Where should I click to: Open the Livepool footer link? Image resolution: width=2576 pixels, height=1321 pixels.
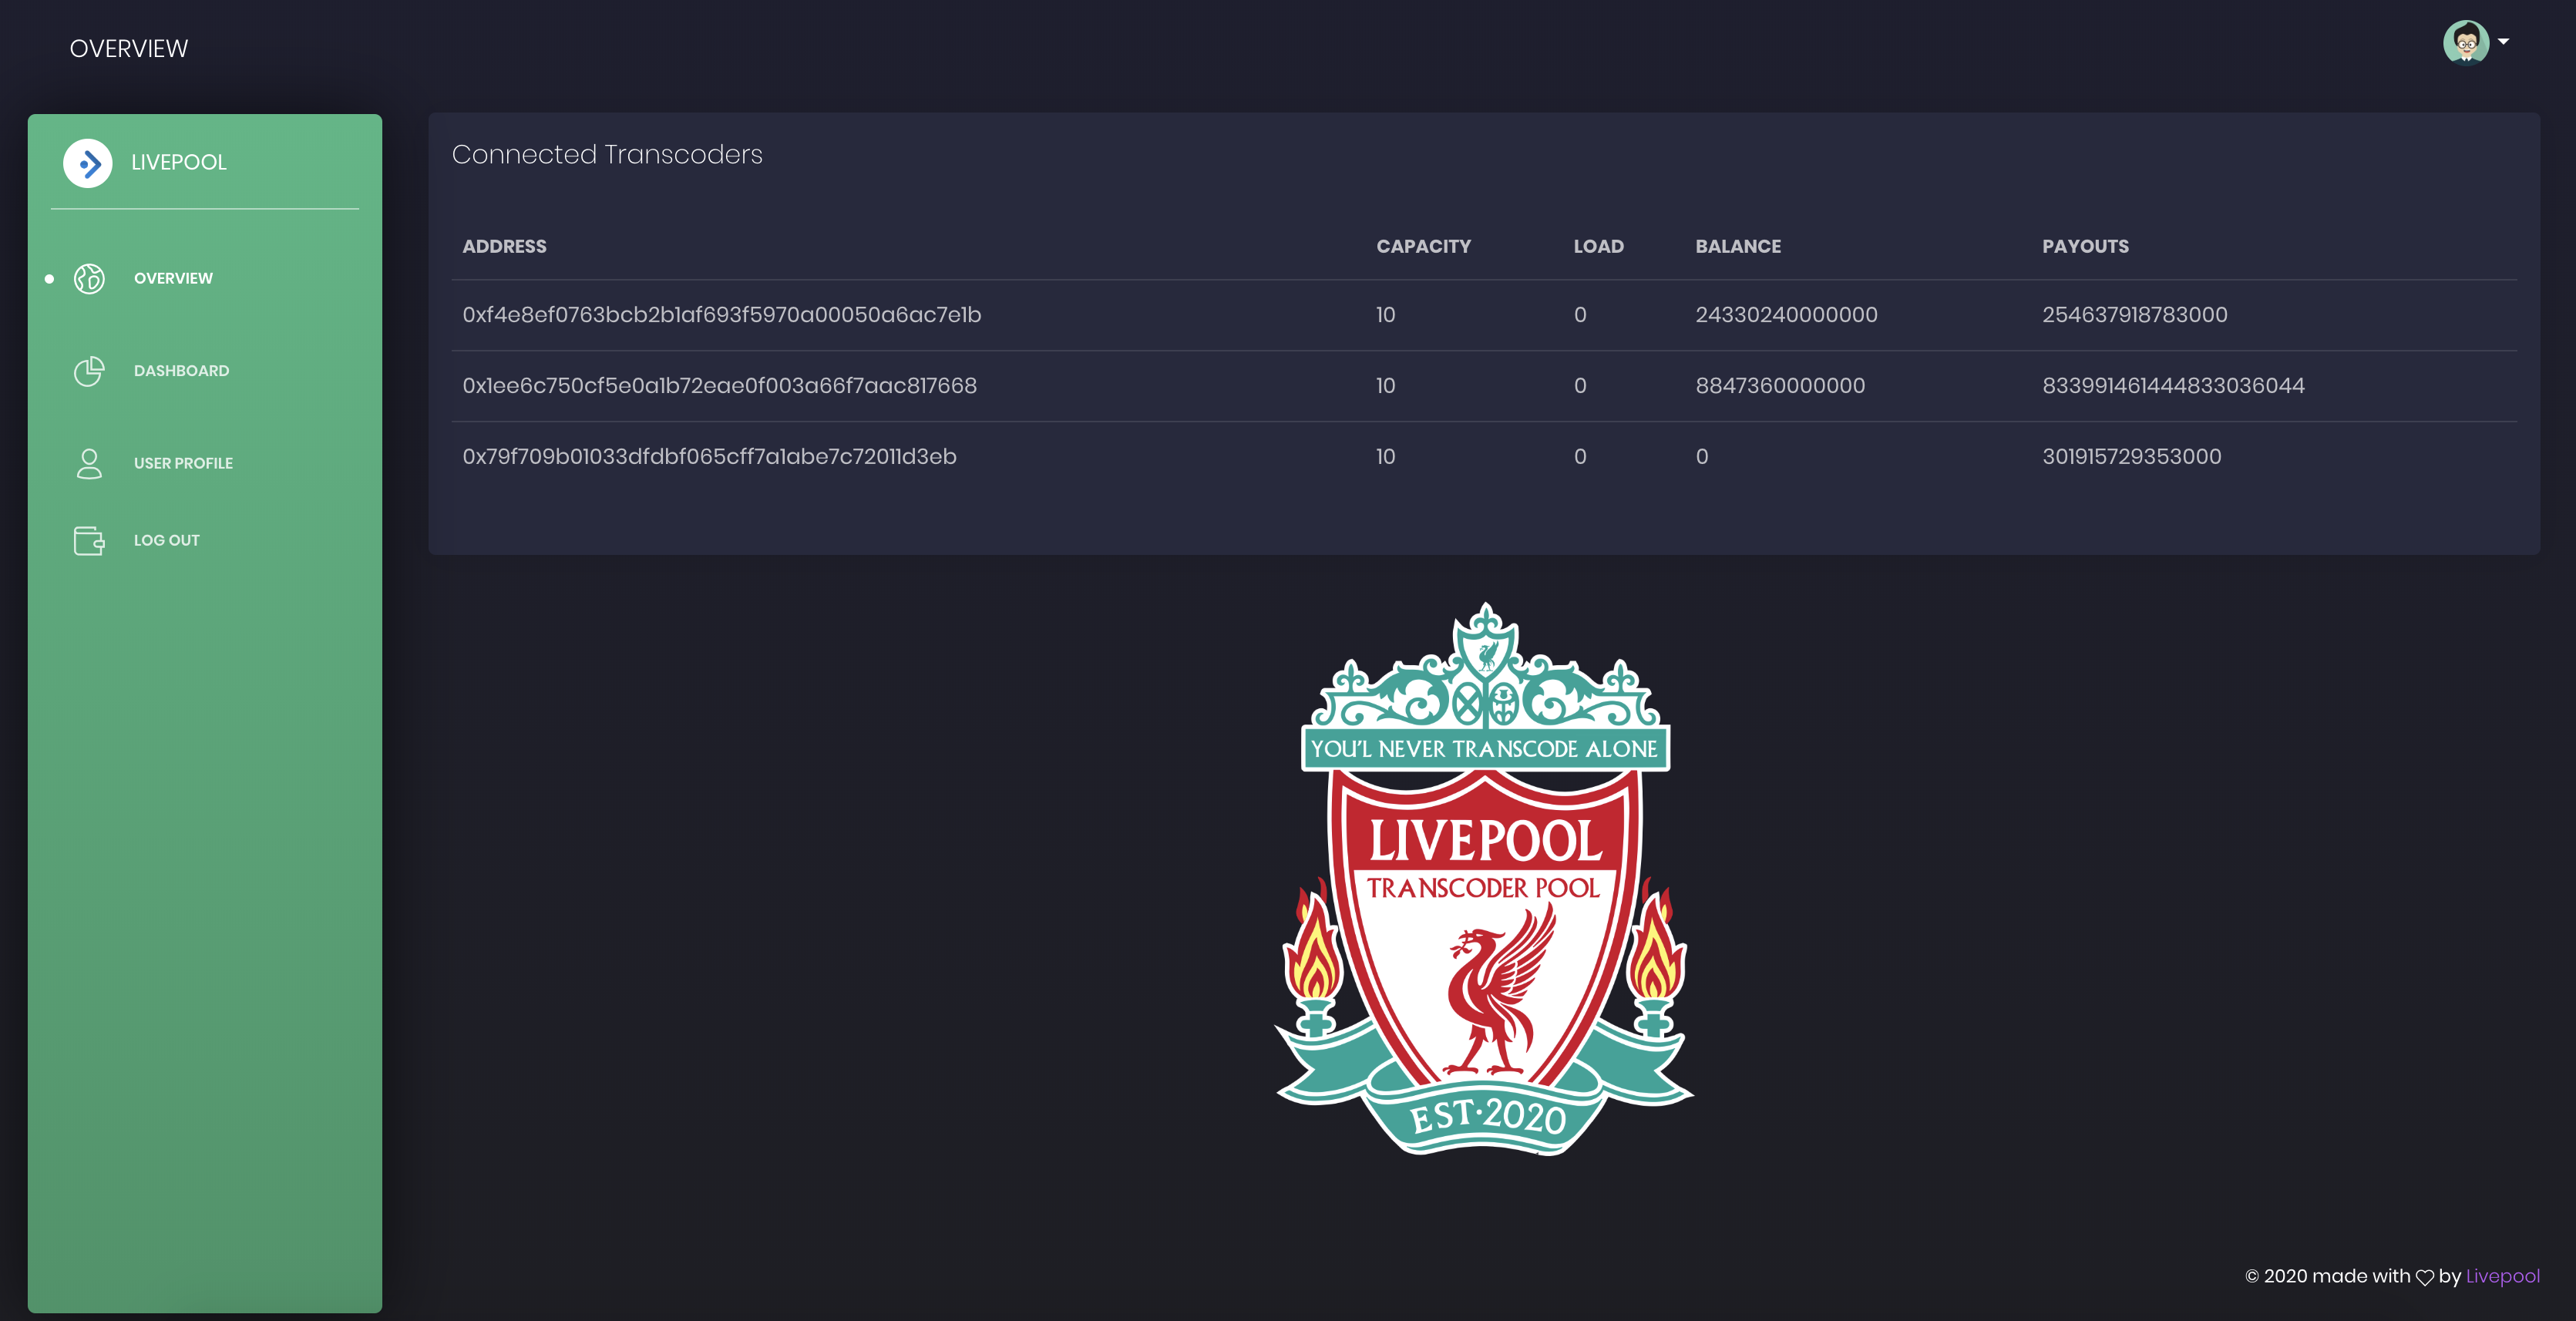[2502, 1276]
